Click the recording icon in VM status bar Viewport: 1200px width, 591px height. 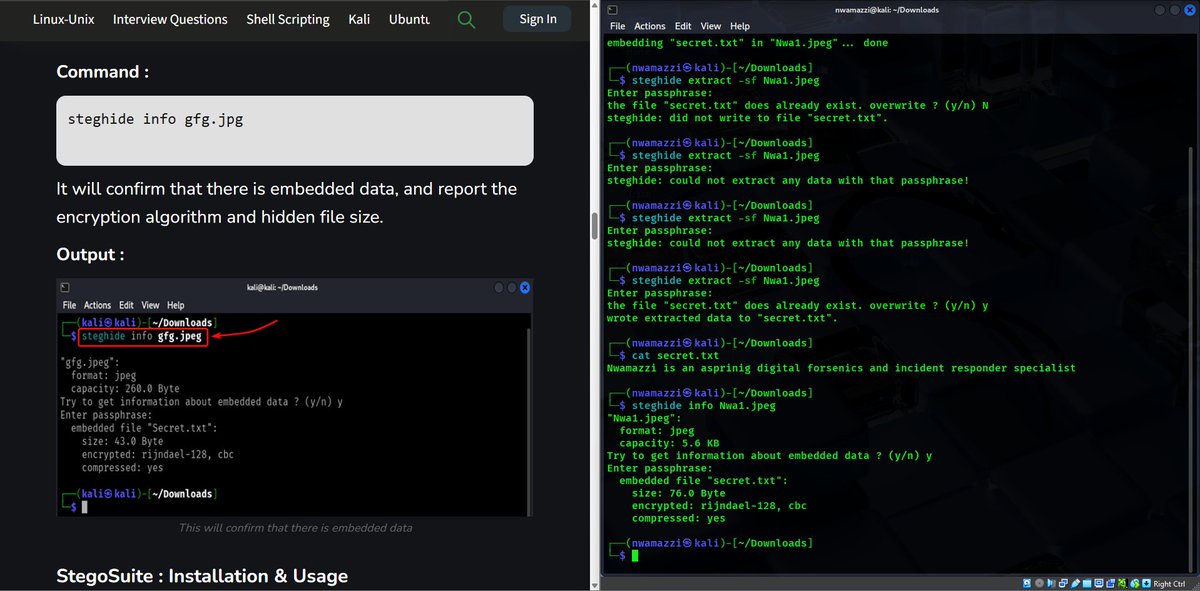point(1110,583)
